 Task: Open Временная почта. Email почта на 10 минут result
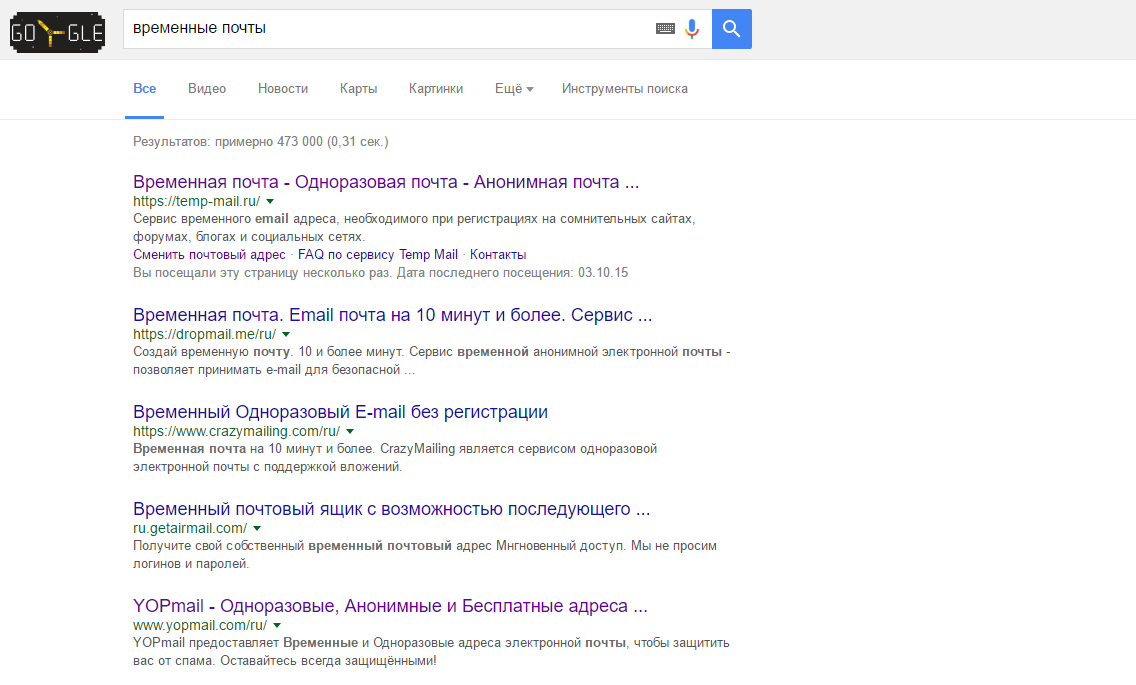point(393,315)
